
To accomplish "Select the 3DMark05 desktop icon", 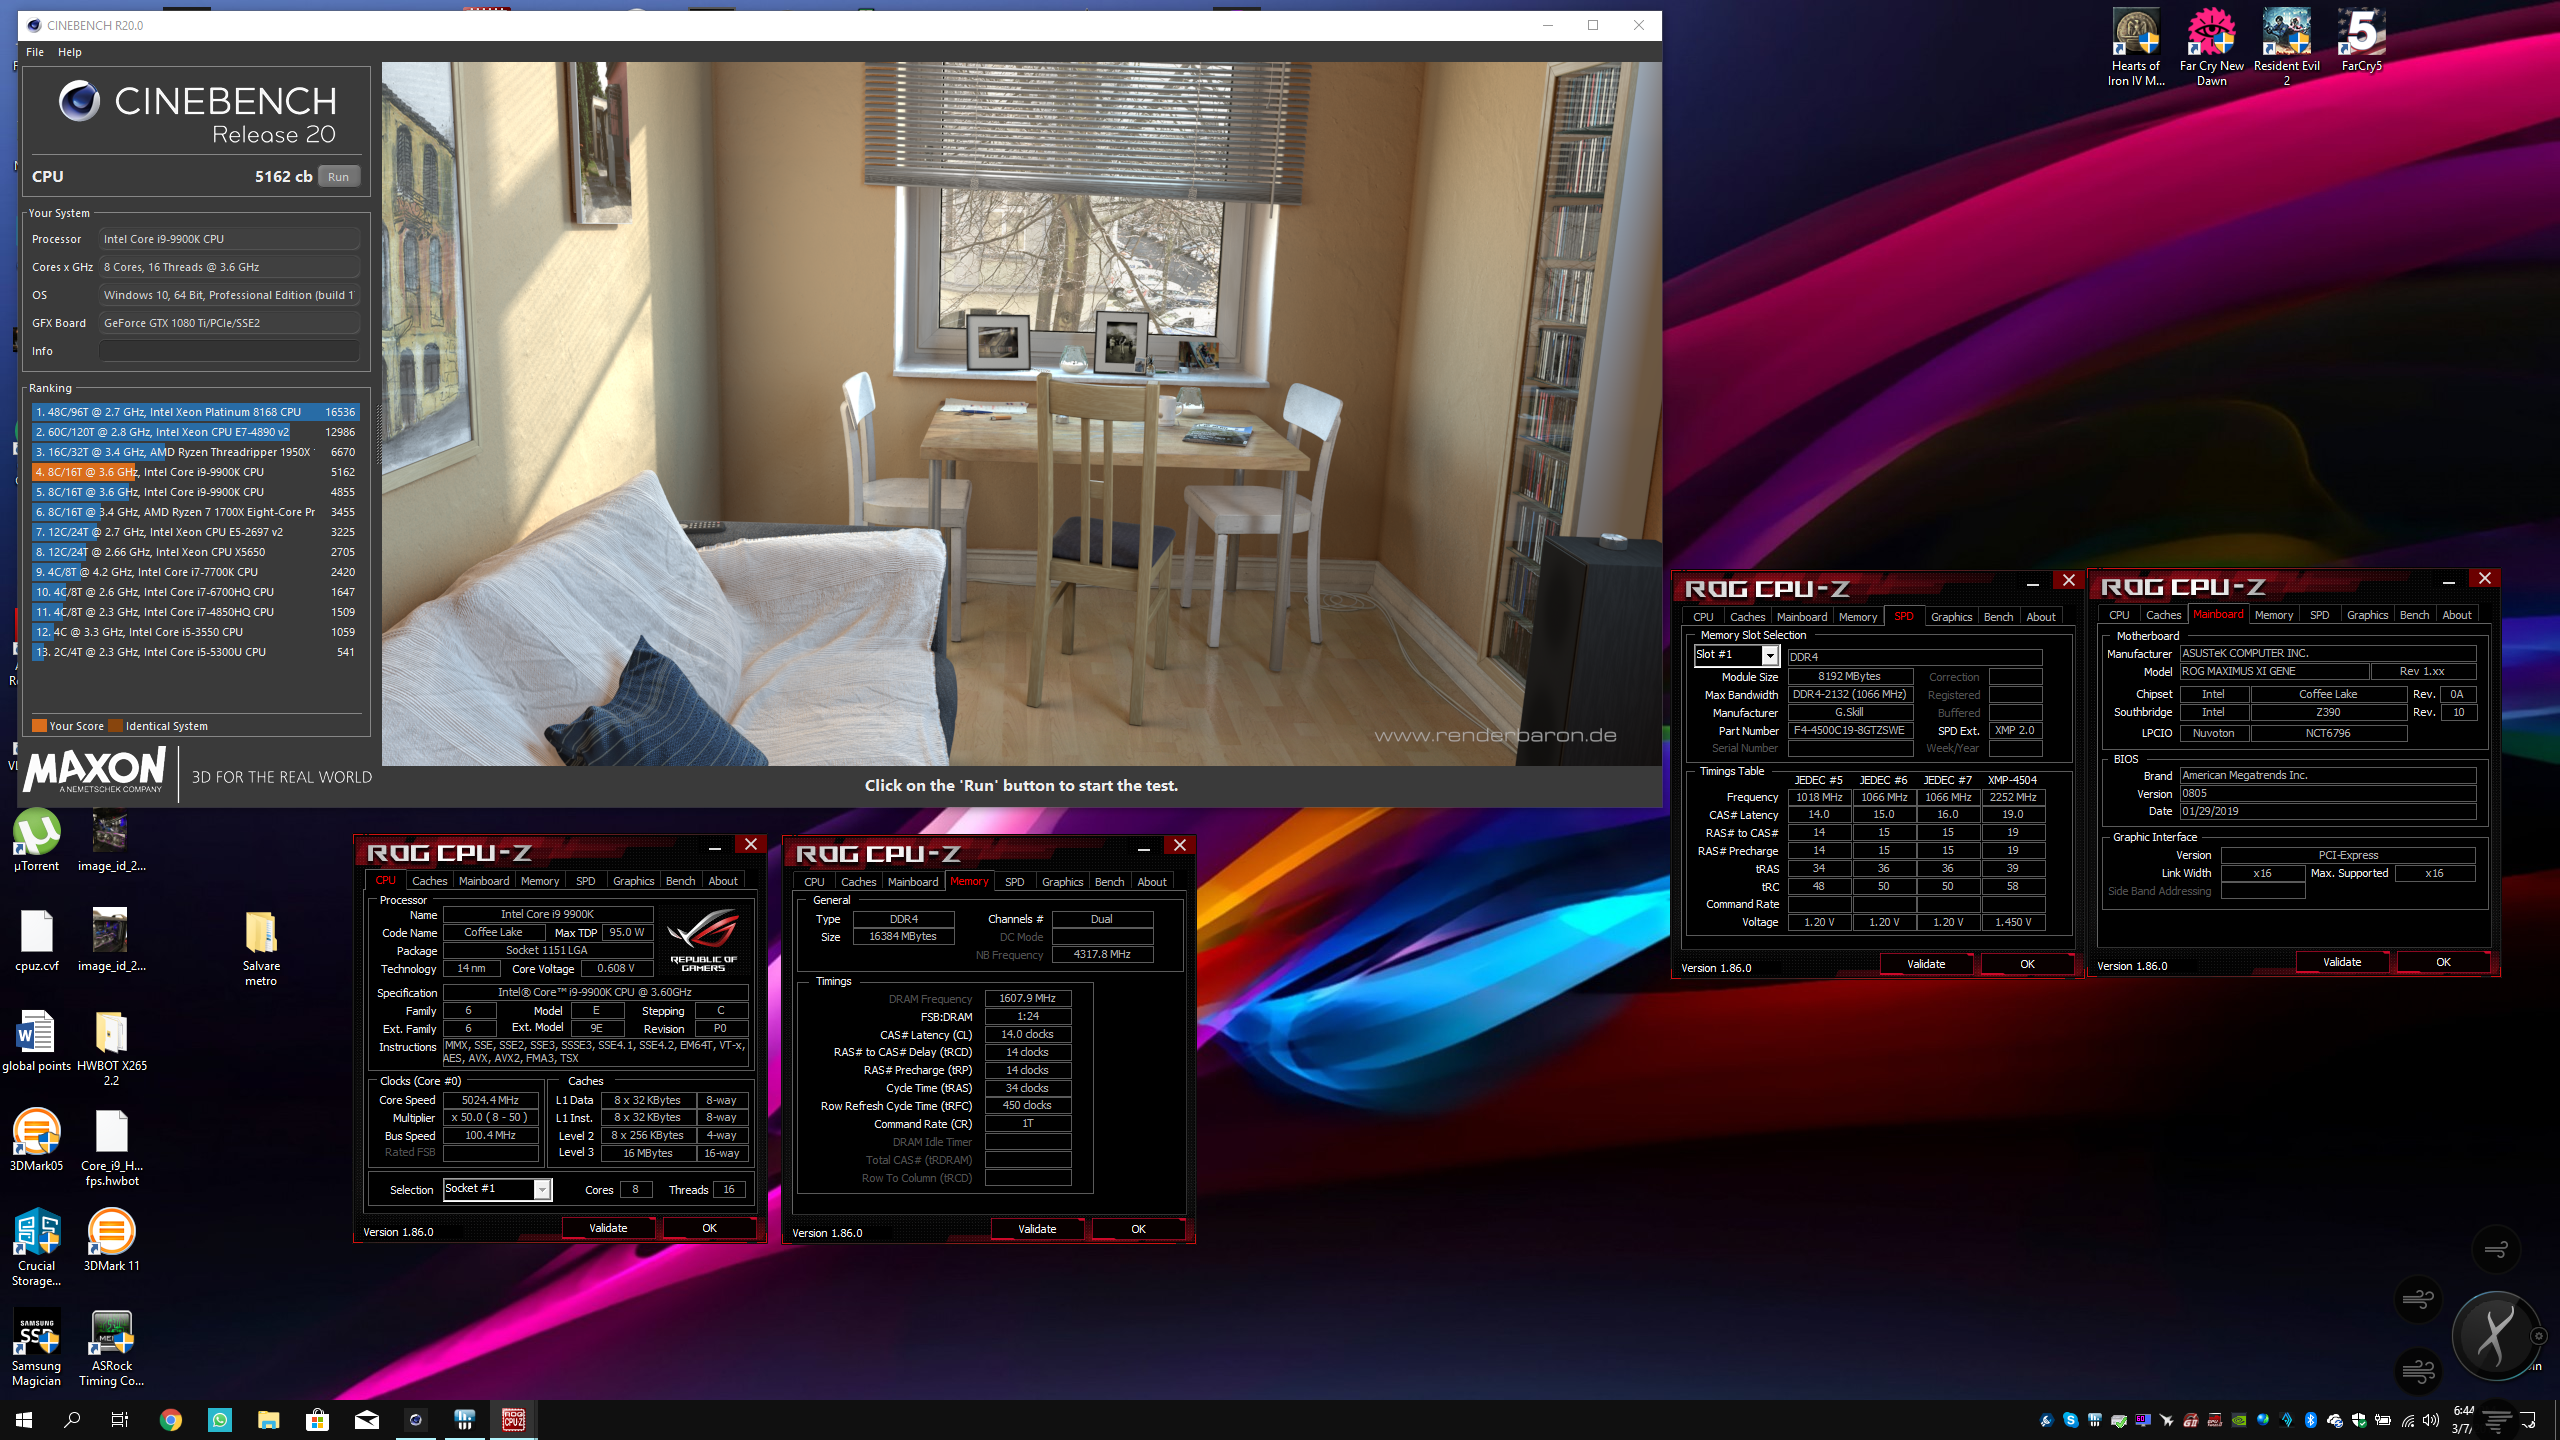I will point(37,1140).
